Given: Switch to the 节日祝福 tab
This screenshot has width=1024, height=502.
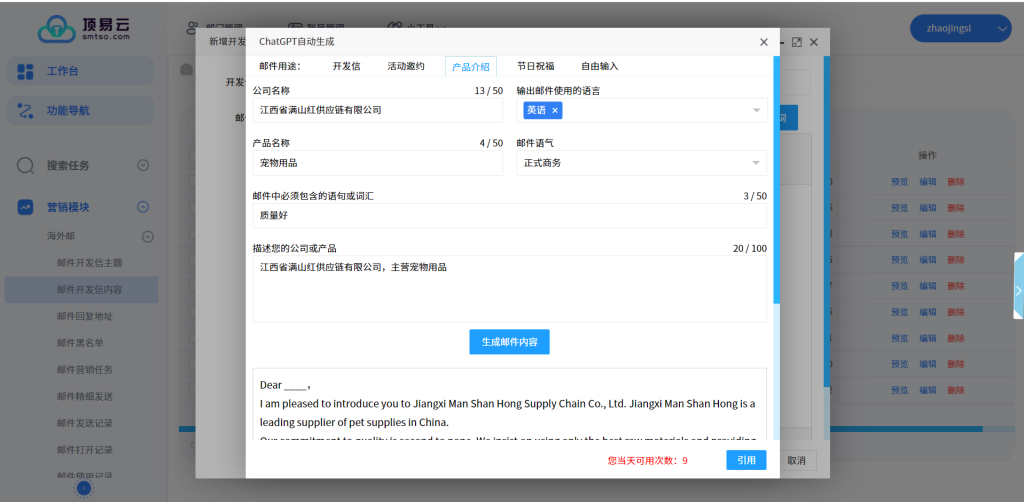Looking at the screenshot, I should point(537,67).
